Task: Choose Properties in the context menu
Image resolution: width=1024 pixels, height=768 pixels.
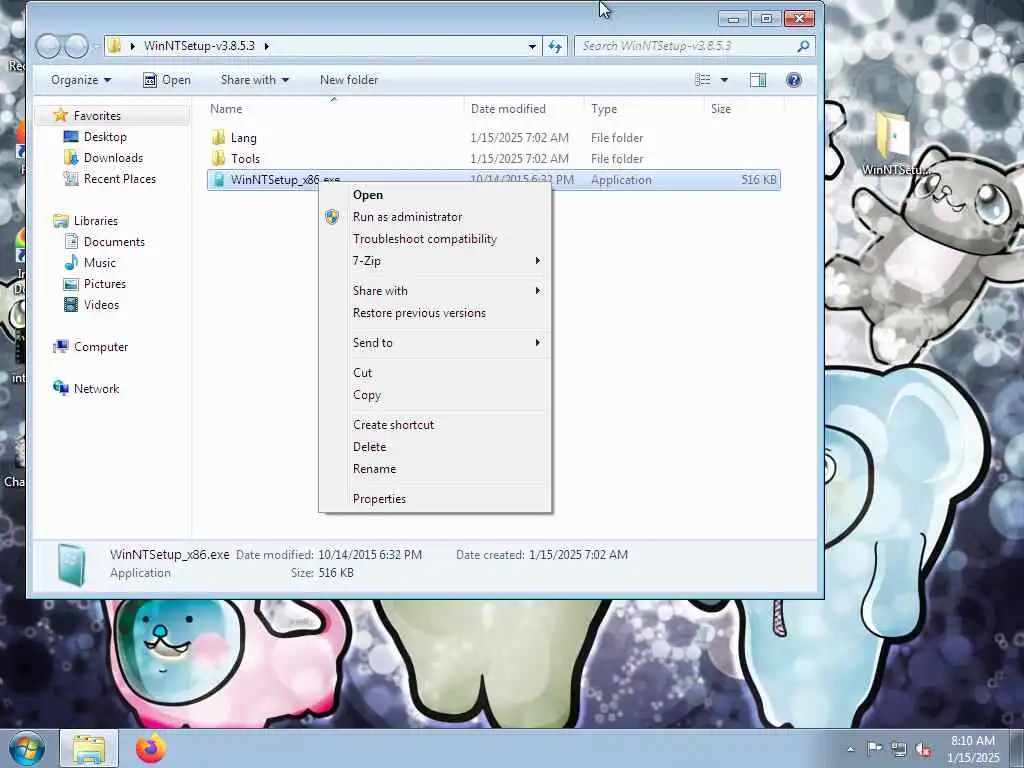Action: (x=436, y=499)
